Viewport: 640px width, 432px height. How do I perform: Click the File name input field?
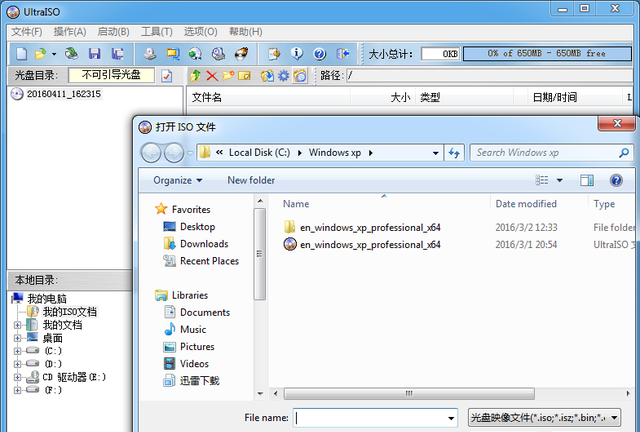coord(375,418)
